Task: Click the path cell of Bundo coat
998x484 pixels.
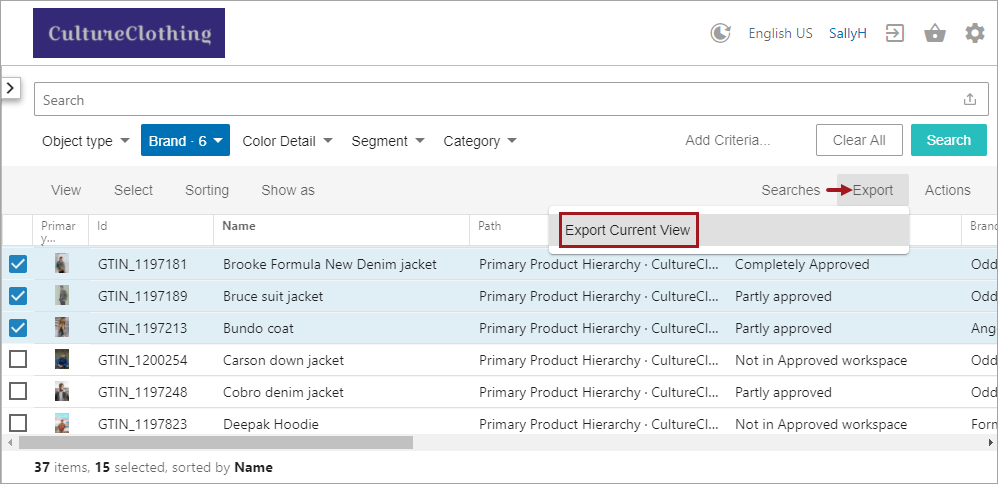Action: pos(600,328)
